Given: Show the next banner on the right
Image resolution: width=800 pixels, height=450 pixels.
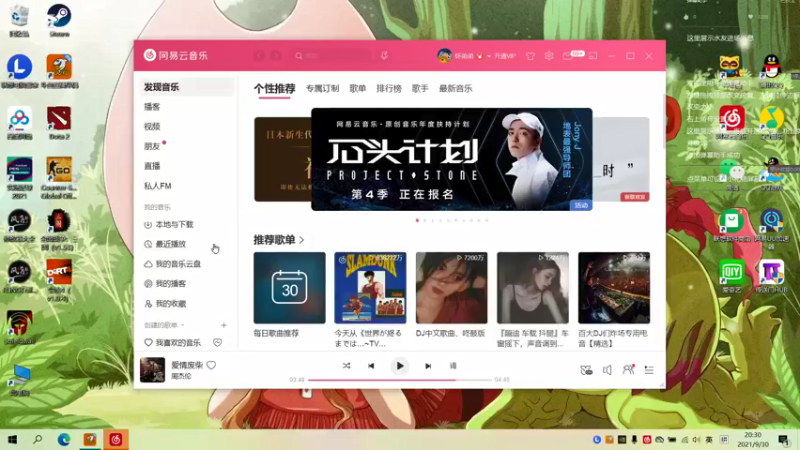Looking at the screenshot, I should (621, 159).
